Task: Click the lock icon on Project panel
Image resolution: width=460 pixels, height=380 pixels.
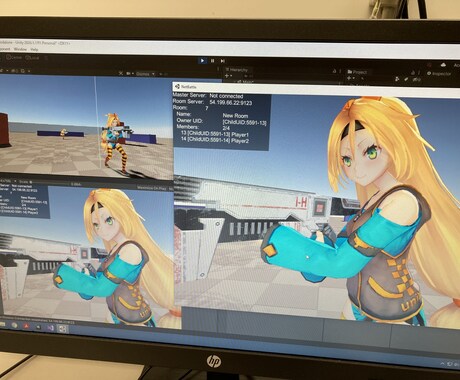Action: [x=413, y=73]
